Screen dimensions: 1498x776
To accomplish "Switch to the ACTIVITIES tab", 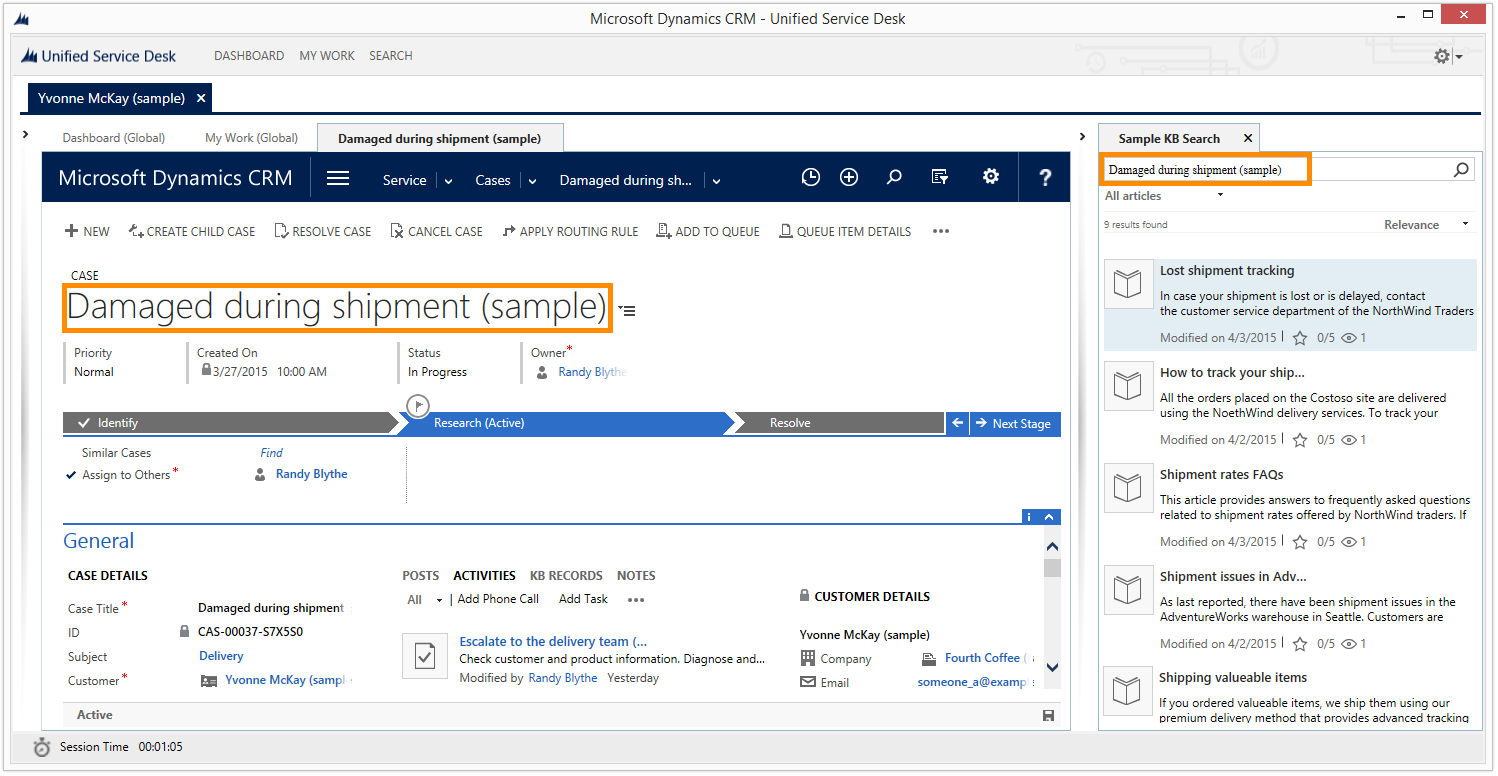I will click(x=484, y=575).
